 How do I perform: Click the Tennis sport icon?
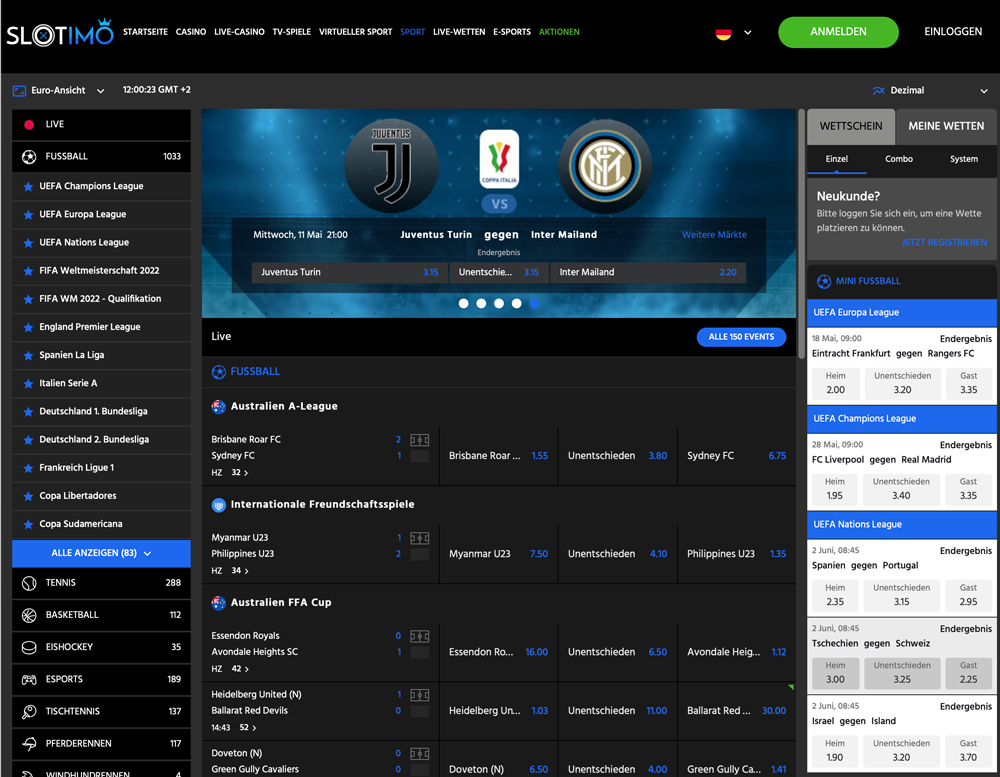click(x=29, y=583)
